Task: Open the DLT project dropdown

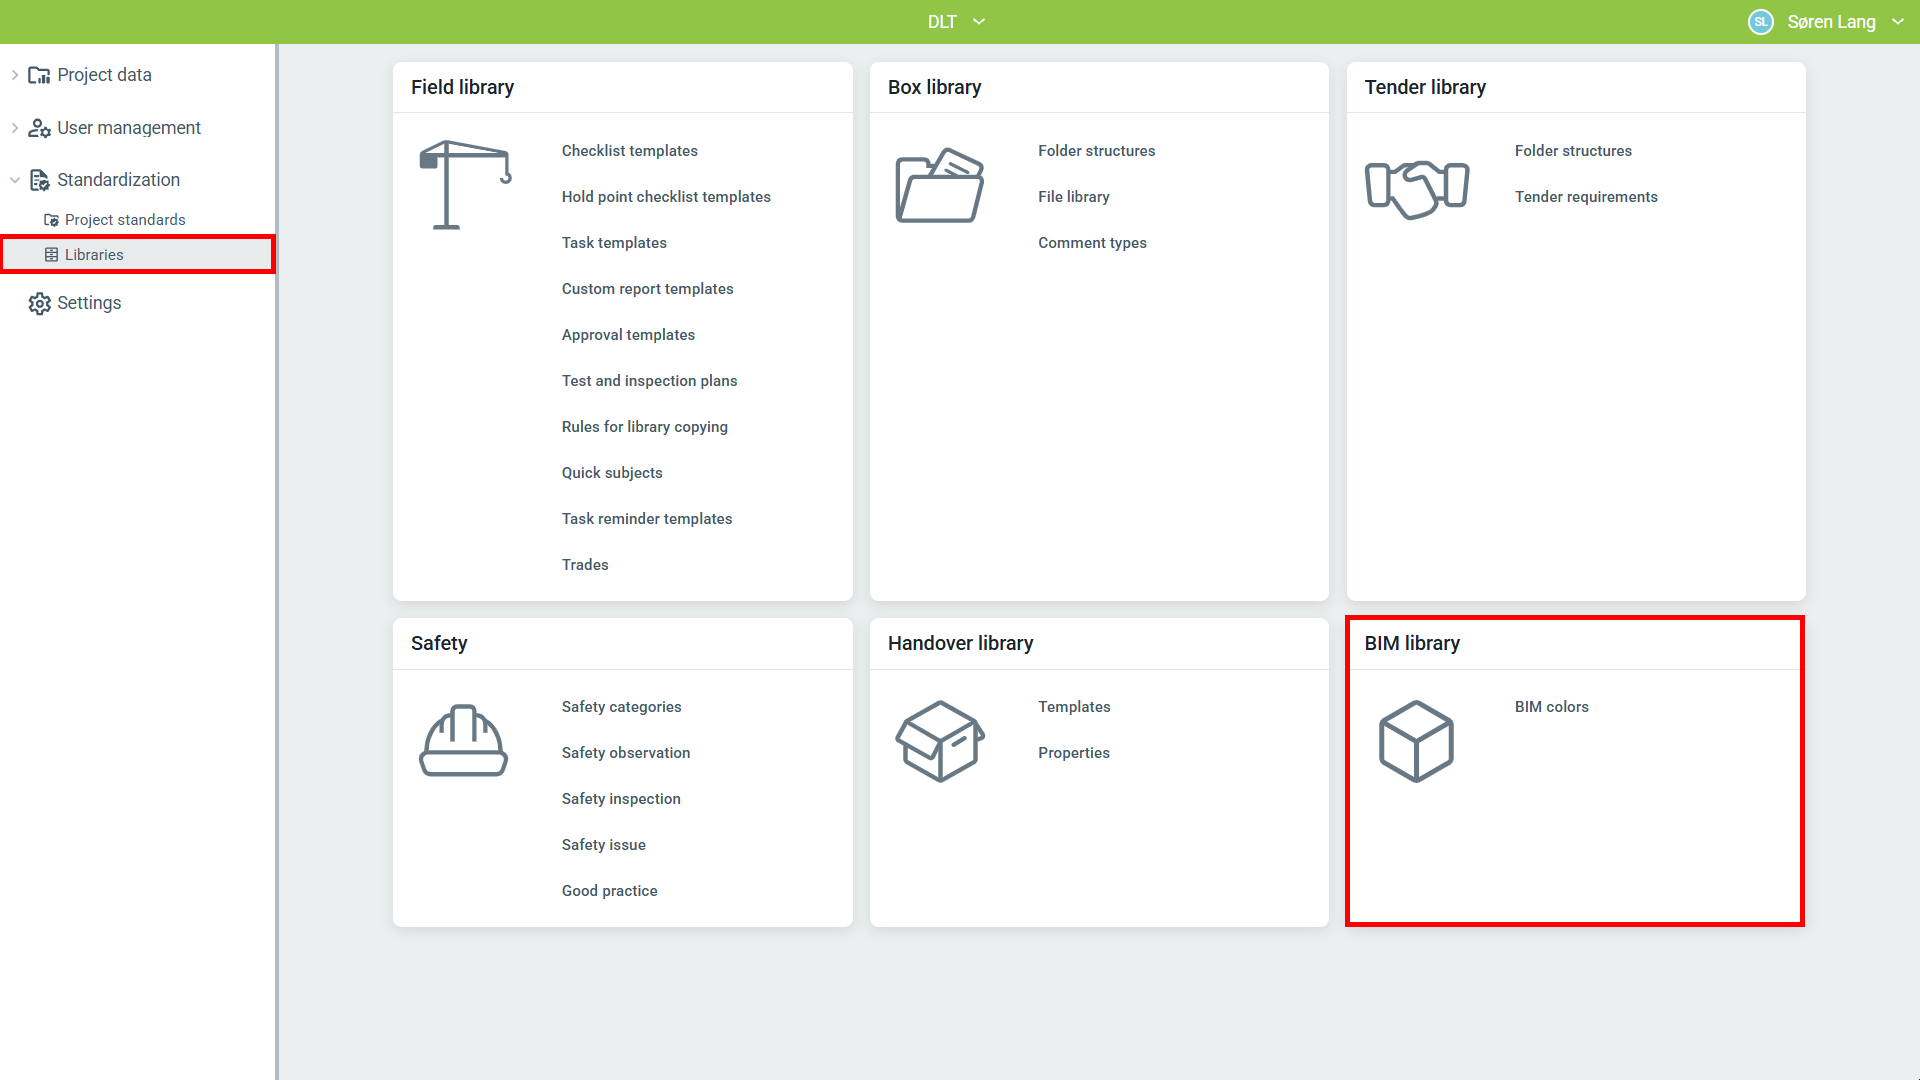Action: tap(955, 22)
